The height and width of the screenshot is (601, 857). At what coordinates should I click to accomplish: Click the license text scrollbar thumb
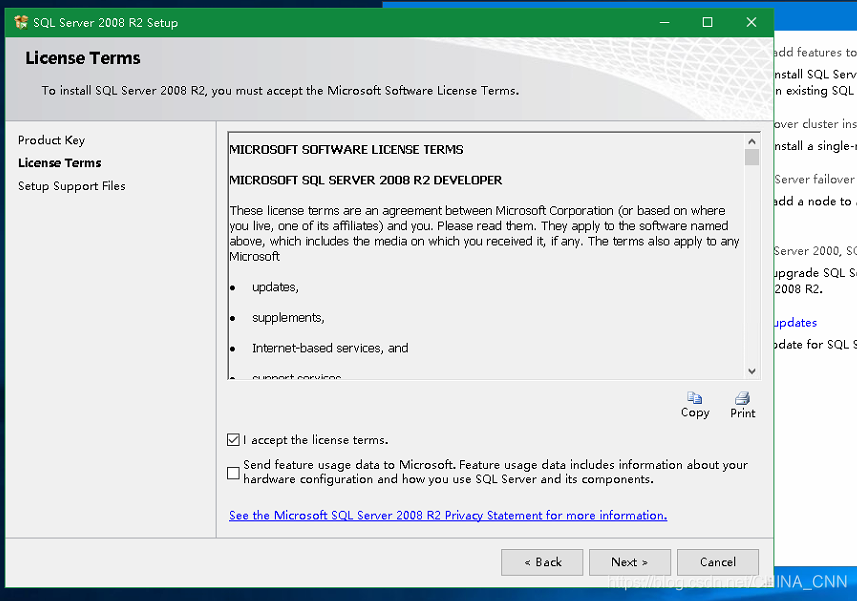point(752,157)
